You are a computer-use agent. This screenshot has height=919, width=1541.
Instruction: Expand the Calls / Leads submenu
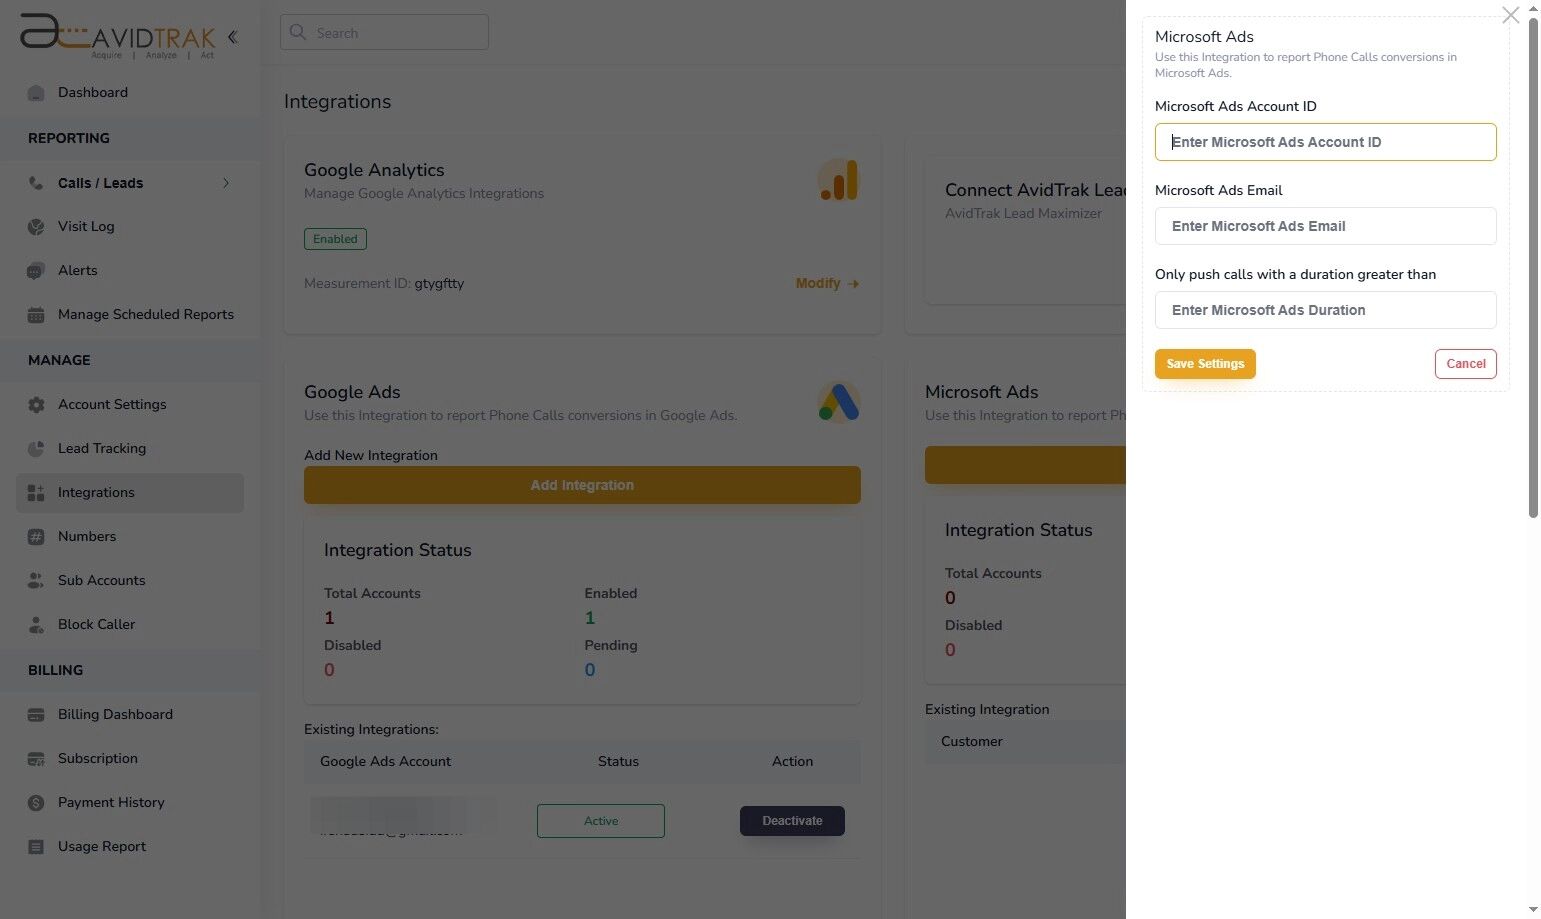click(x=226, y=183)
